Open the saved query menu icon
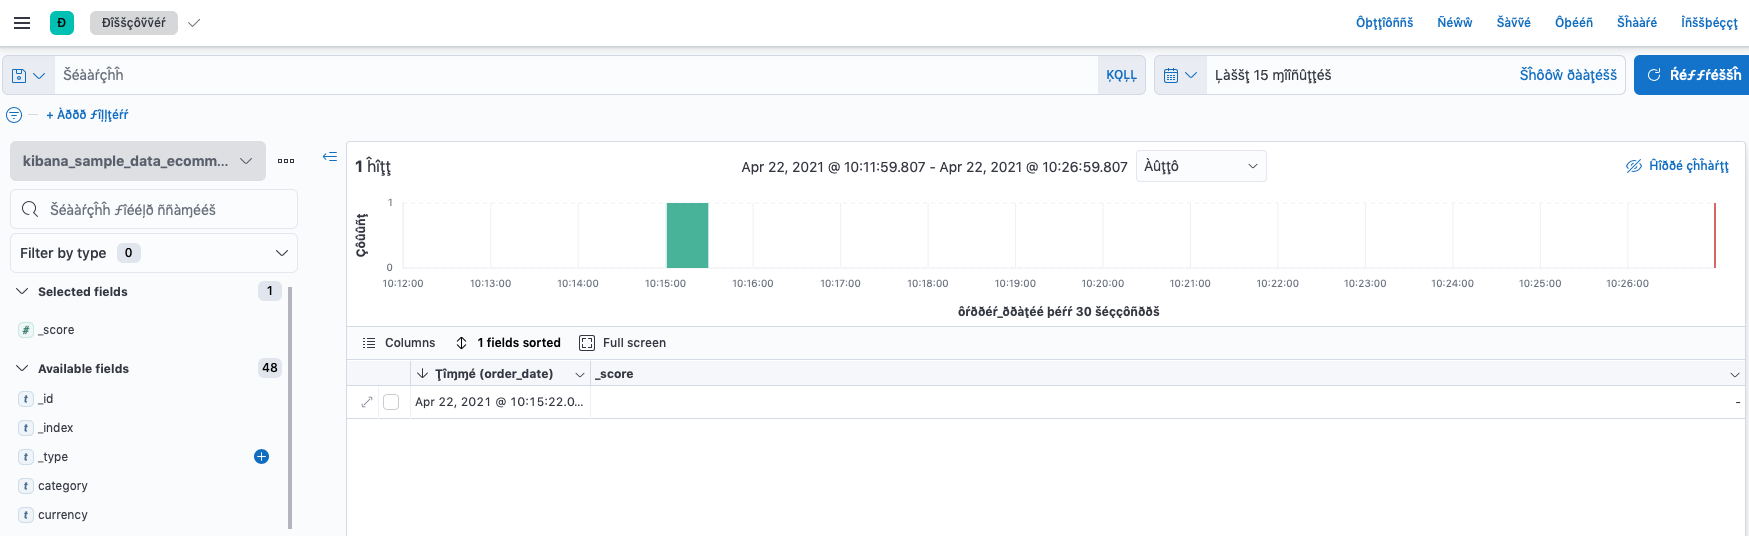The width and height of the screenshot is (1749, 536). [28, 75]
